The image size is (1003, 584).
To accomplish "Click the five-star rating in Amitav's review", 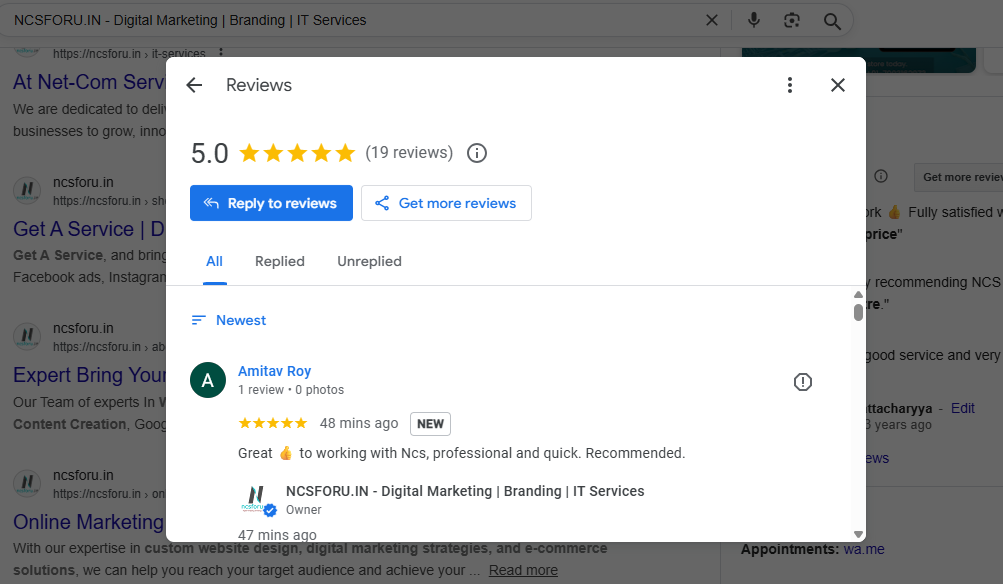I will 272,423.
